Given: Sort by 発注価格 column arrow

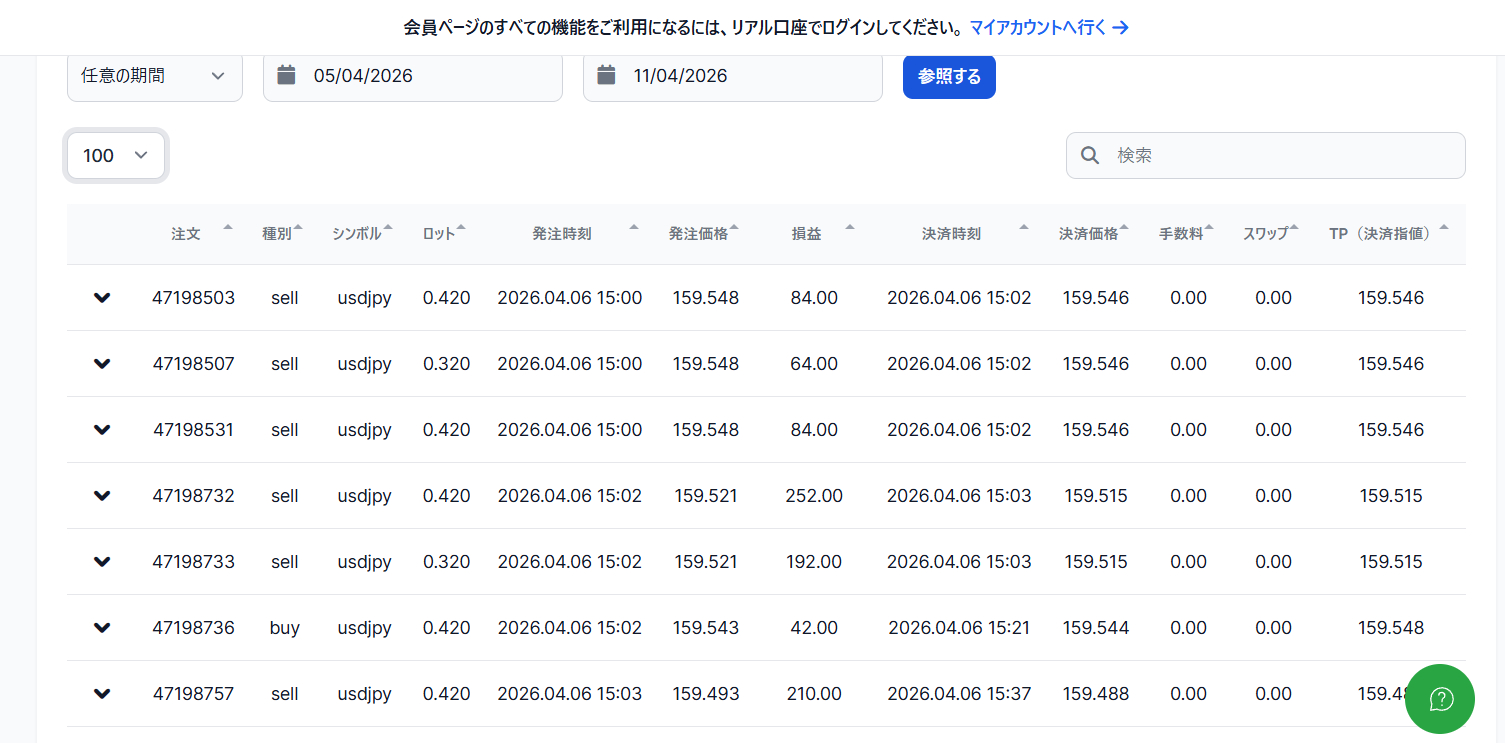Looking at the screenshot, I should tap(734, 228).
